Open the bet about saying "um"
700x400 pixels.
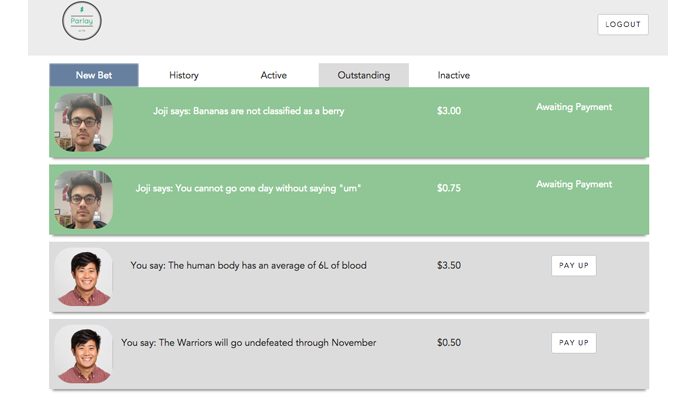point(248,188)
